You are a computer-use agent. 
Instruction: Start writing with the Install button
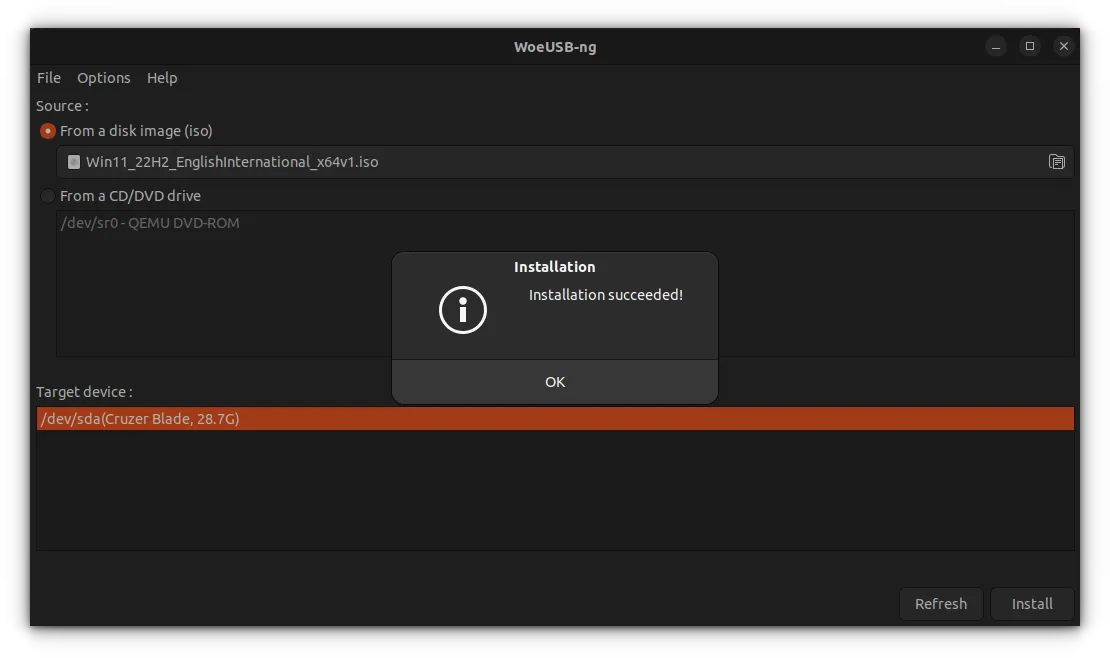tap(1032, 603)
